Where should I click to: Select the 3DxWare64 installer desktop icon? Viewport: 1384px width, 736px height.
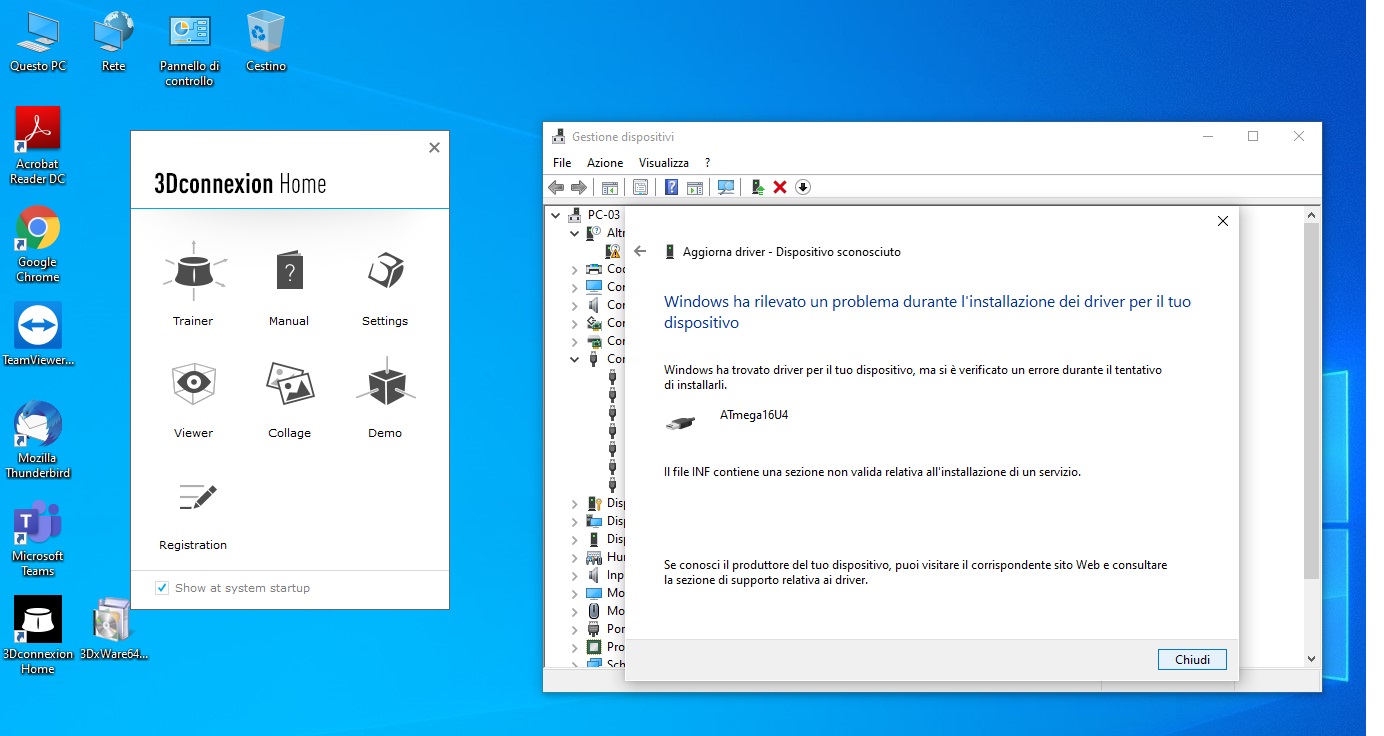[x=113, y=630]
